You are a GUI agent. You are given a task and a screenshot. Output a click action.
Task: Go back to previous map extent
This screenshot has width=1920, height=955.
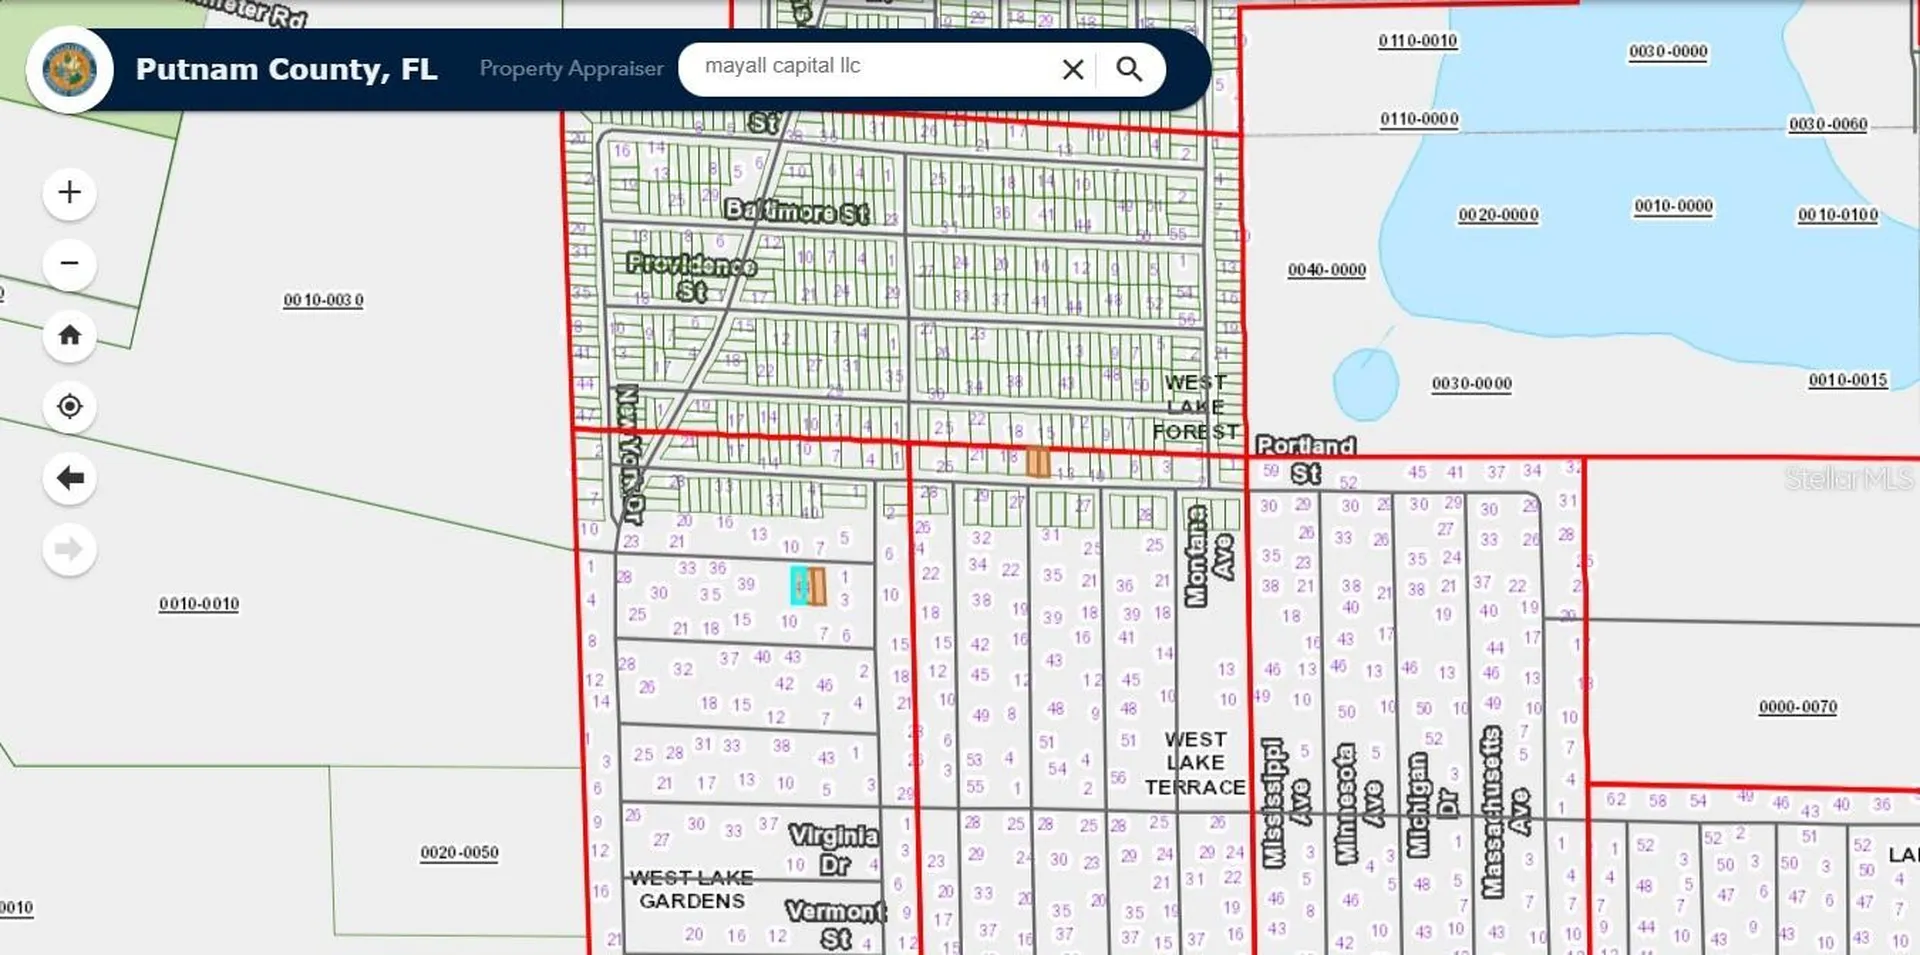[69, 478]
